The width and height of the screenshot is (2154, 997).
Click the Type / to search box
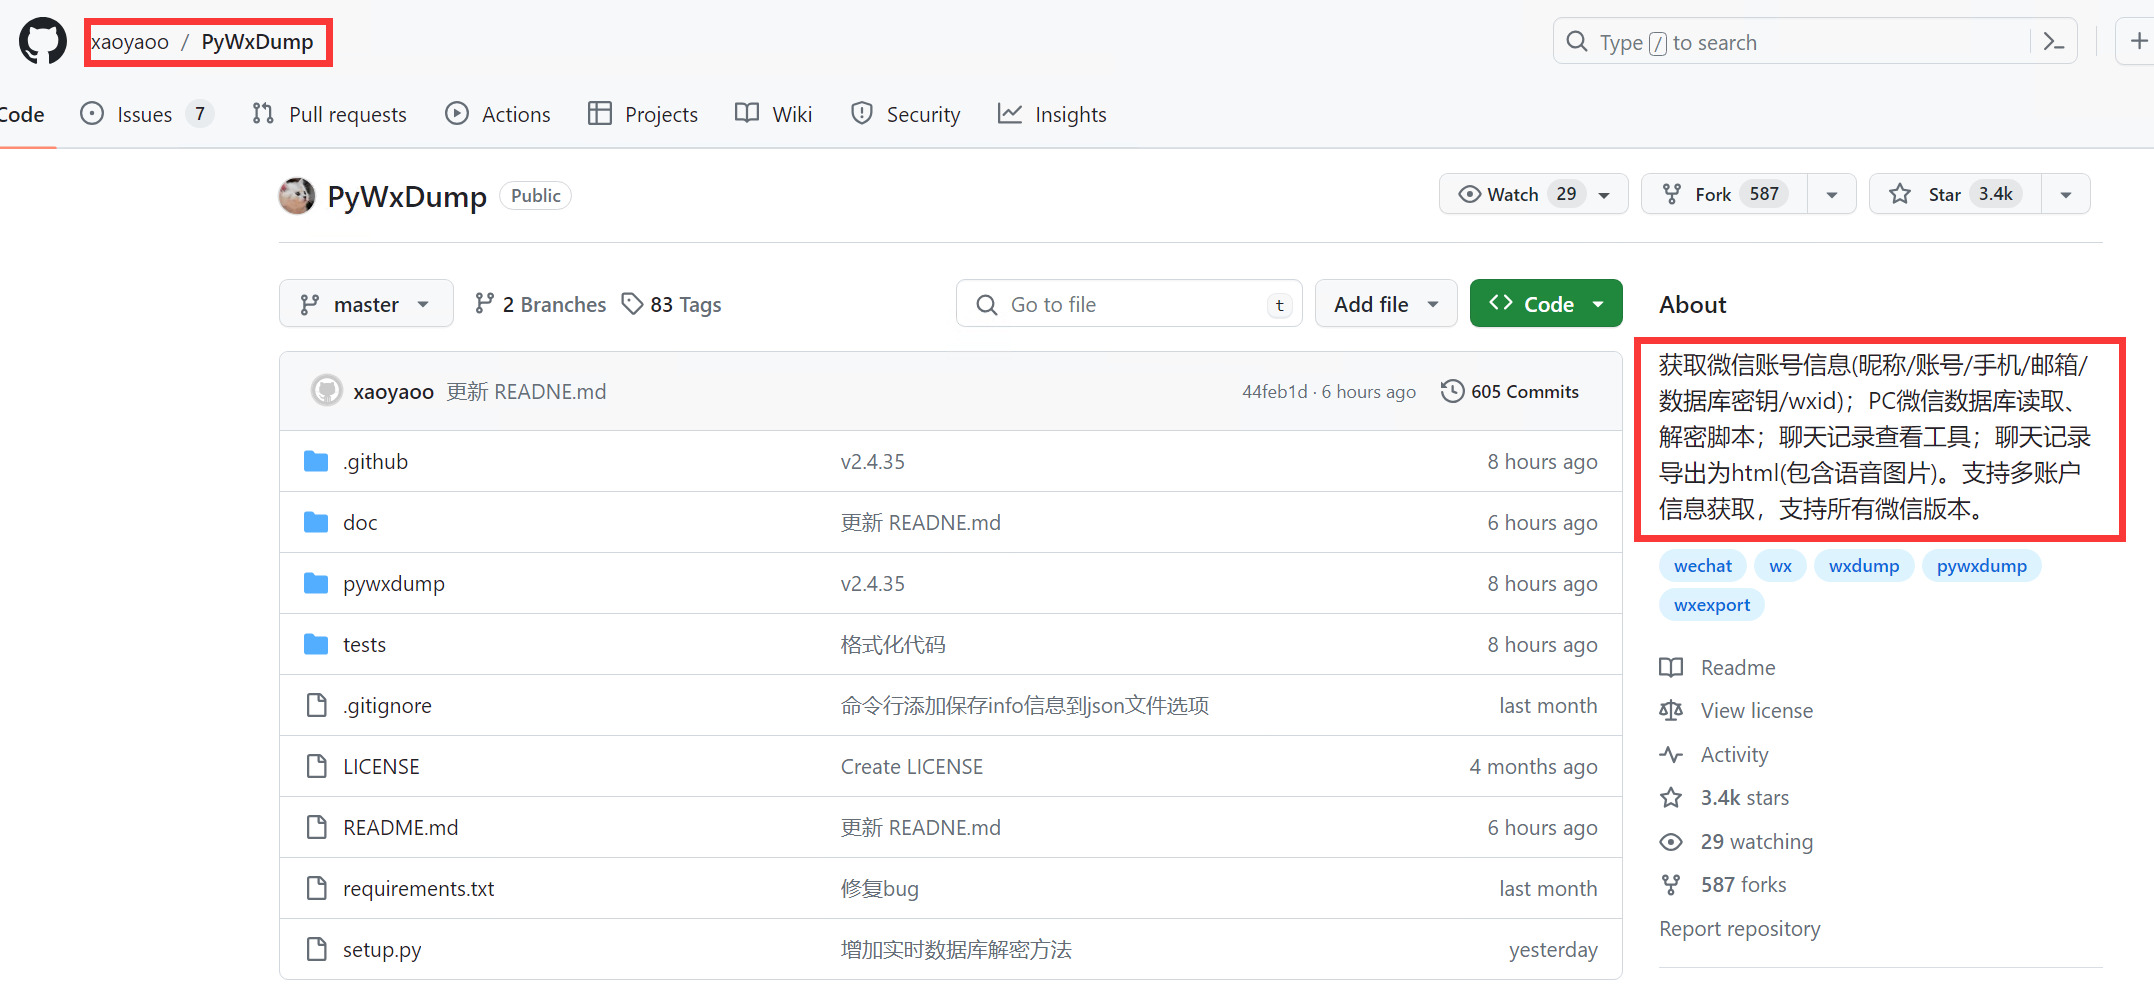(1815, 42)
